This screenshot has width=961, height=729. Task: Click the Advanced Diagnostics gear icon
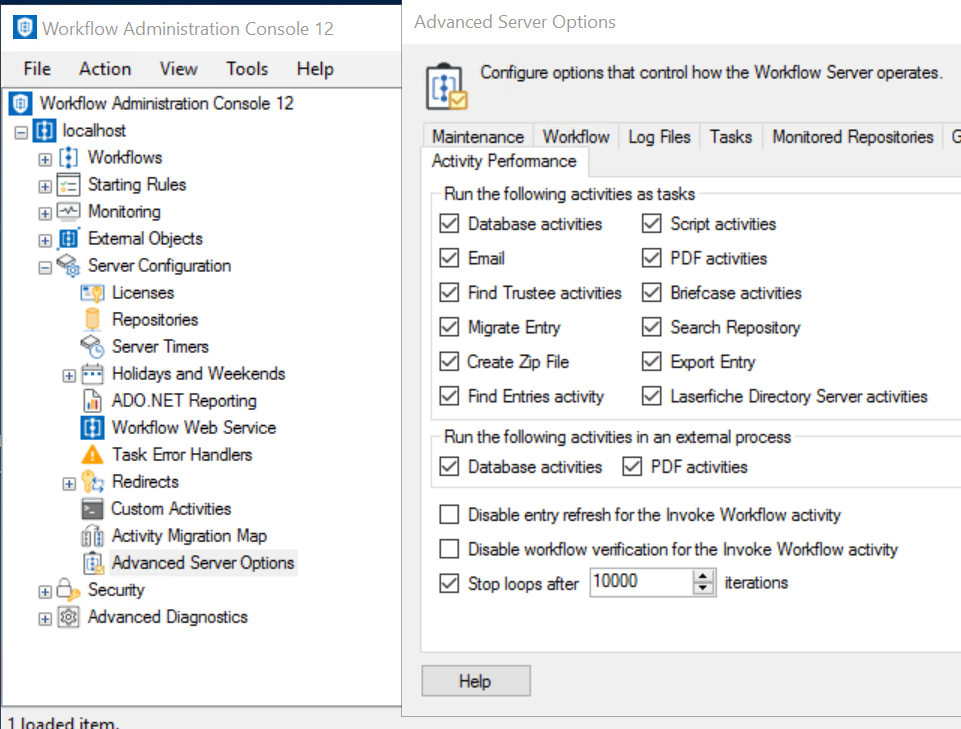coord(69,617)
